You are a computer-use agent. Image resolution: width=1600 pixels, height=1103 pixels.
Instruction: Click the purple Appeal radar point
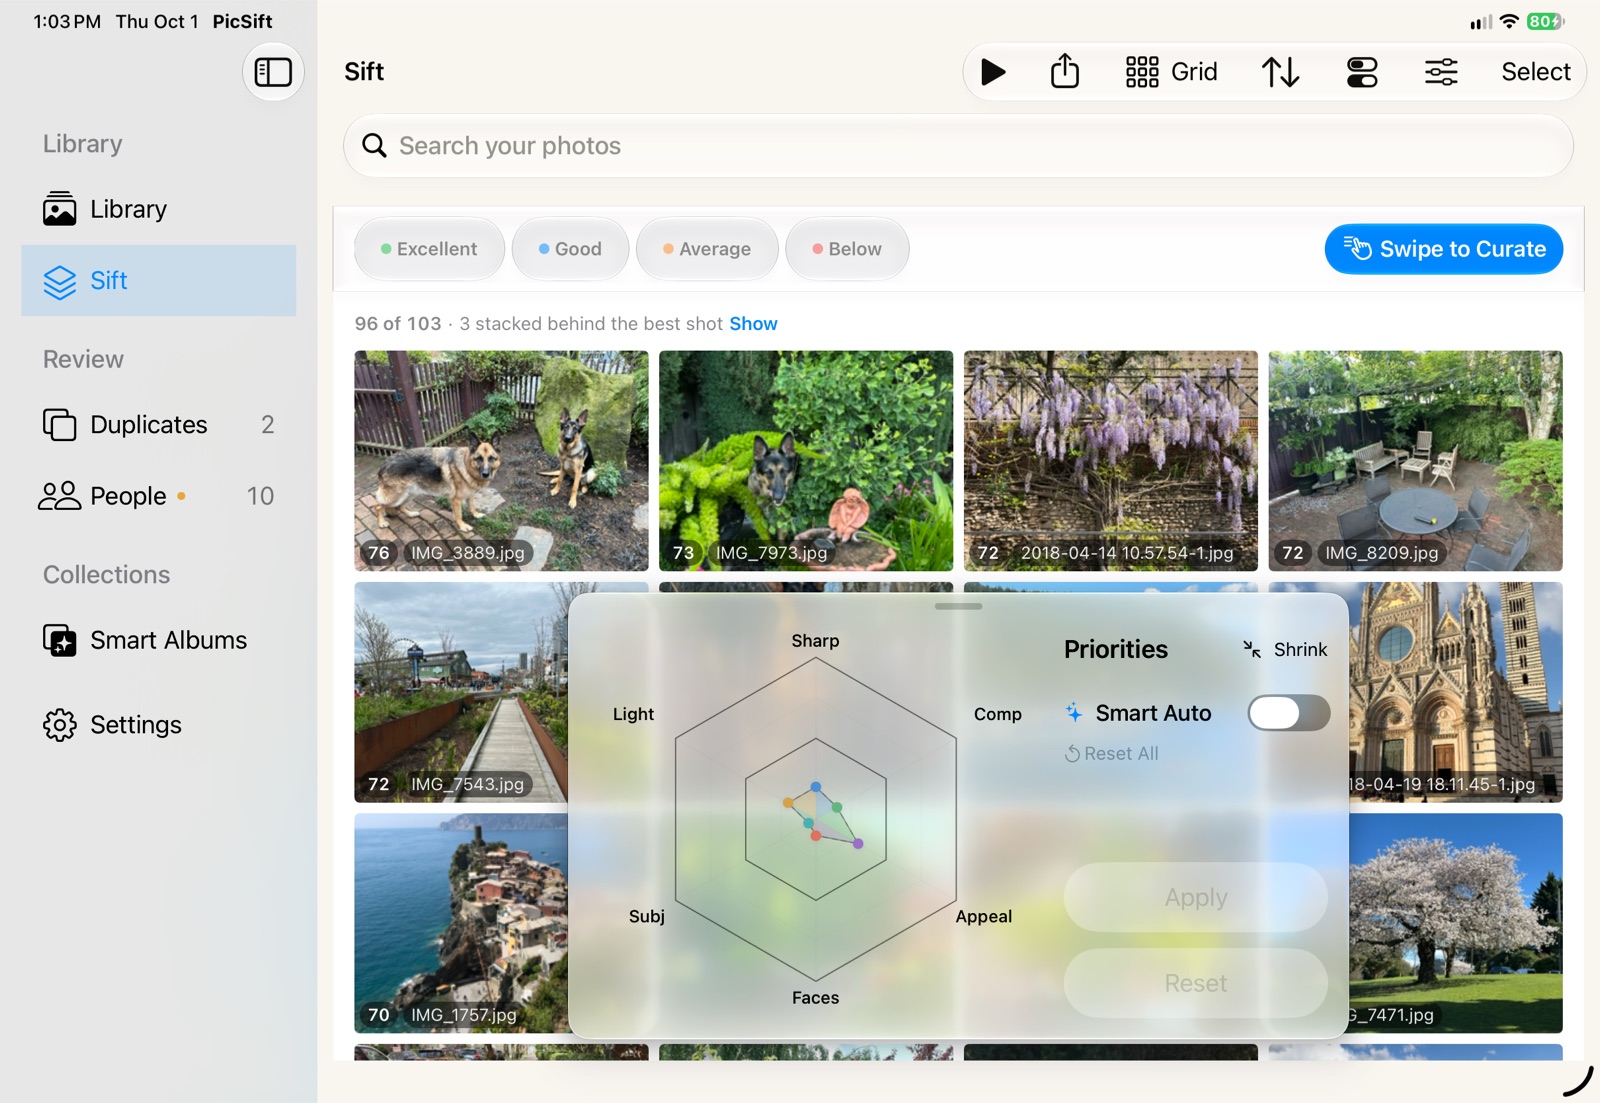pos(858,844)
